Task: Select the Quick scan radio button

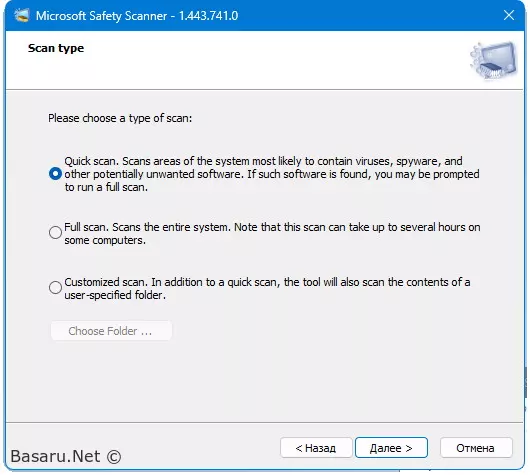Action: pyautogui.click(x=55, y=174)
